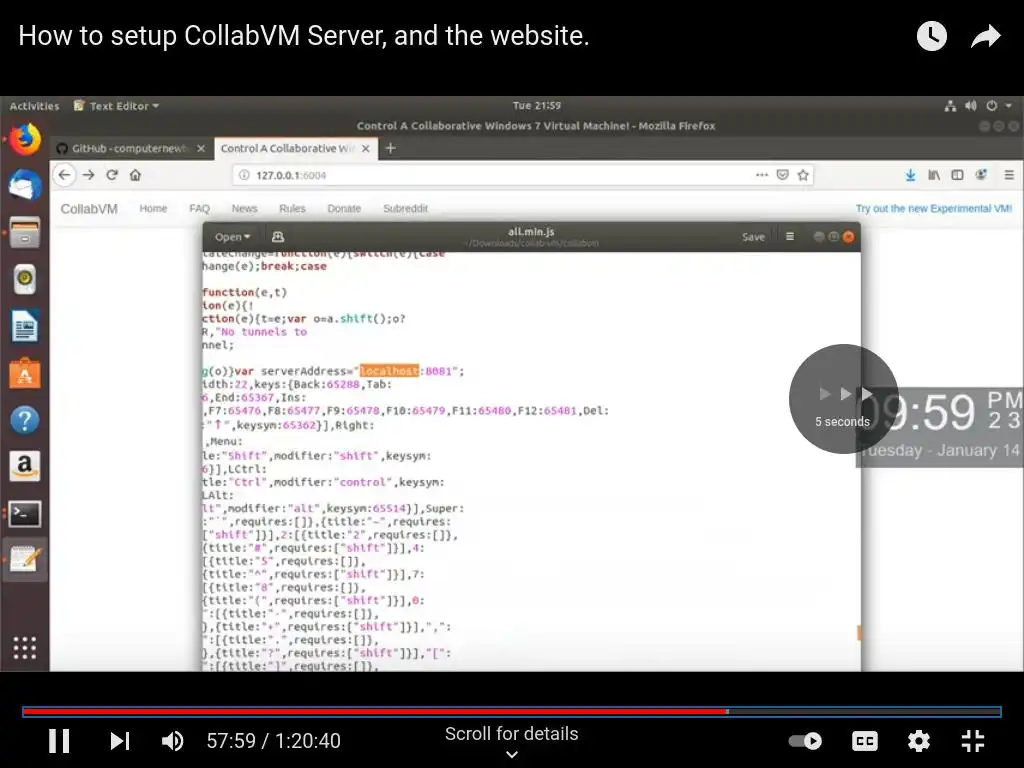Pause the video with the pause button

(x=59, y=741)
